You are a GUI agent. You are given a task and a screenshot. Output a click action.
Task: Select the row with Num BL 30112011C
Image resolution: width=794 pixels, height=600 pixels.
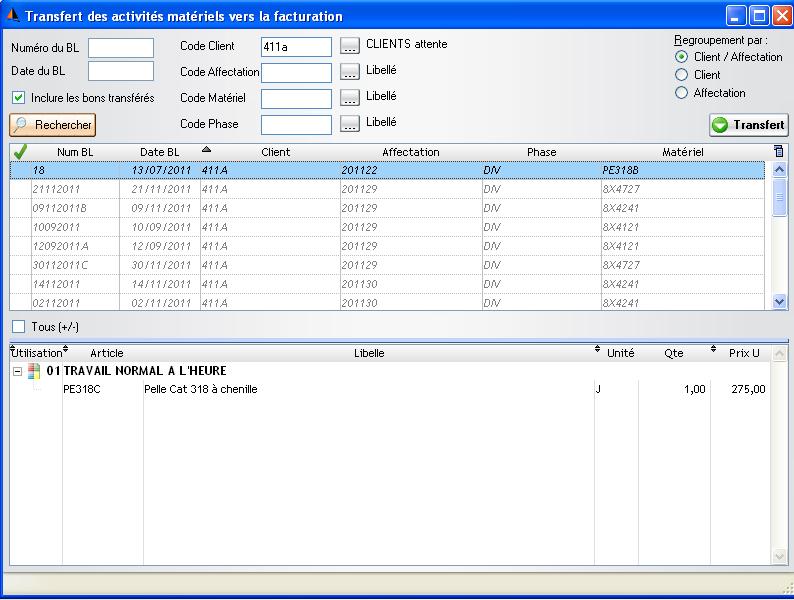[x=387, y=265]
